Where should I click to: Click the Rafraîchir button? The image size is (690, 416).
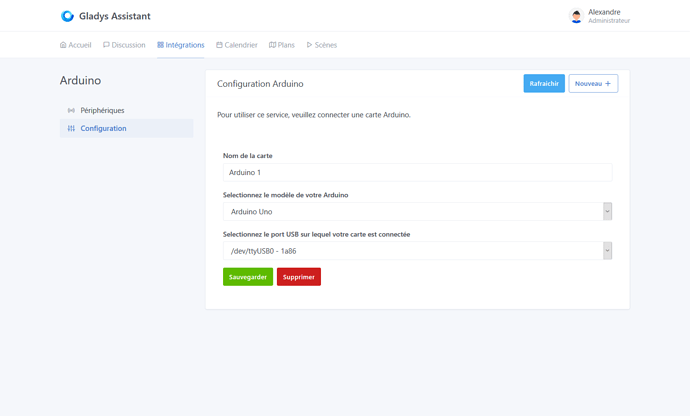coord(544,84)
